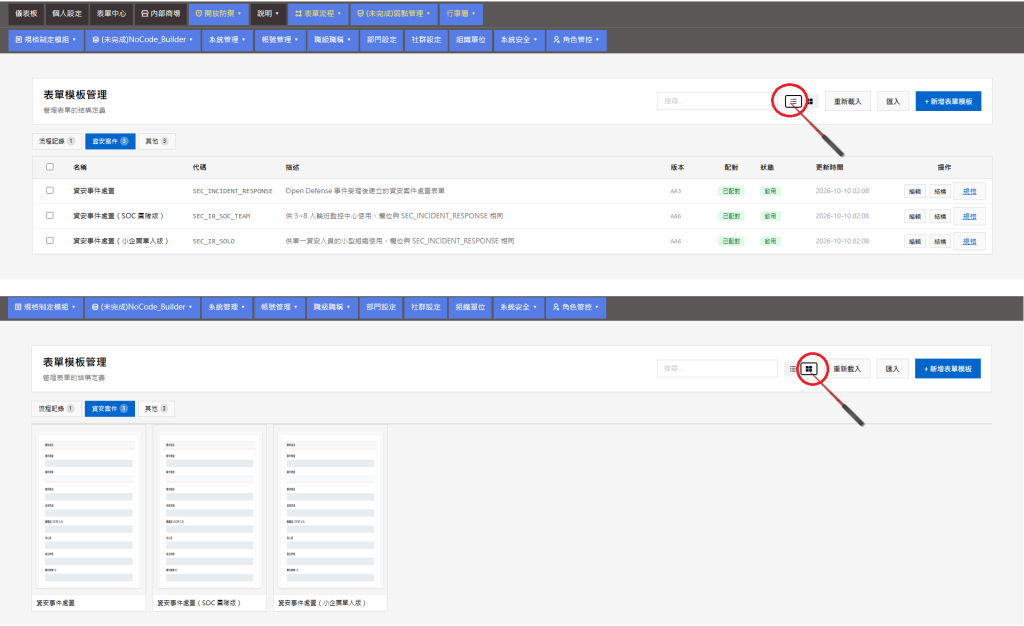Screen dimensions: 1024x626
Task: Click 匯入 button in the card view
Action: click(x=892, y=369)
